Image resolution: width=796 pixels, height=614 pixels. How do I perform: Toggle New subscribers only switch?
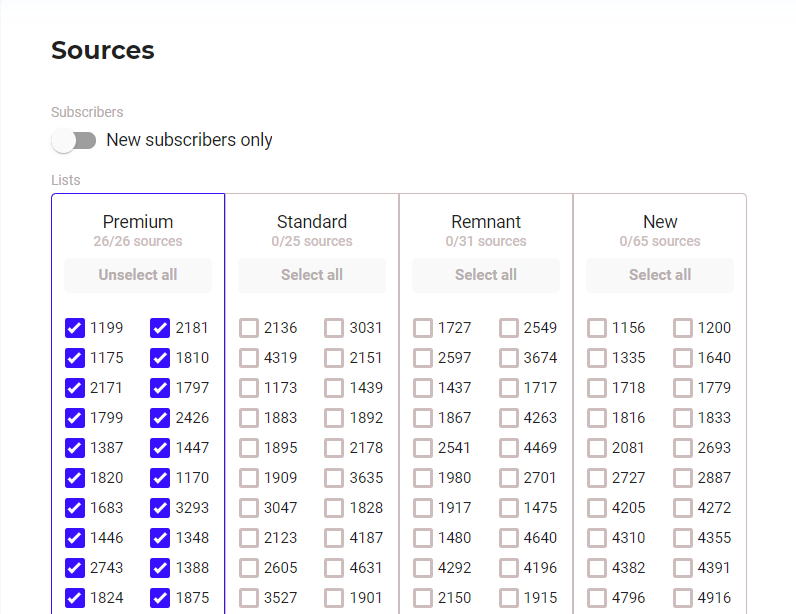pyautogui.click(x=74, y=141)
